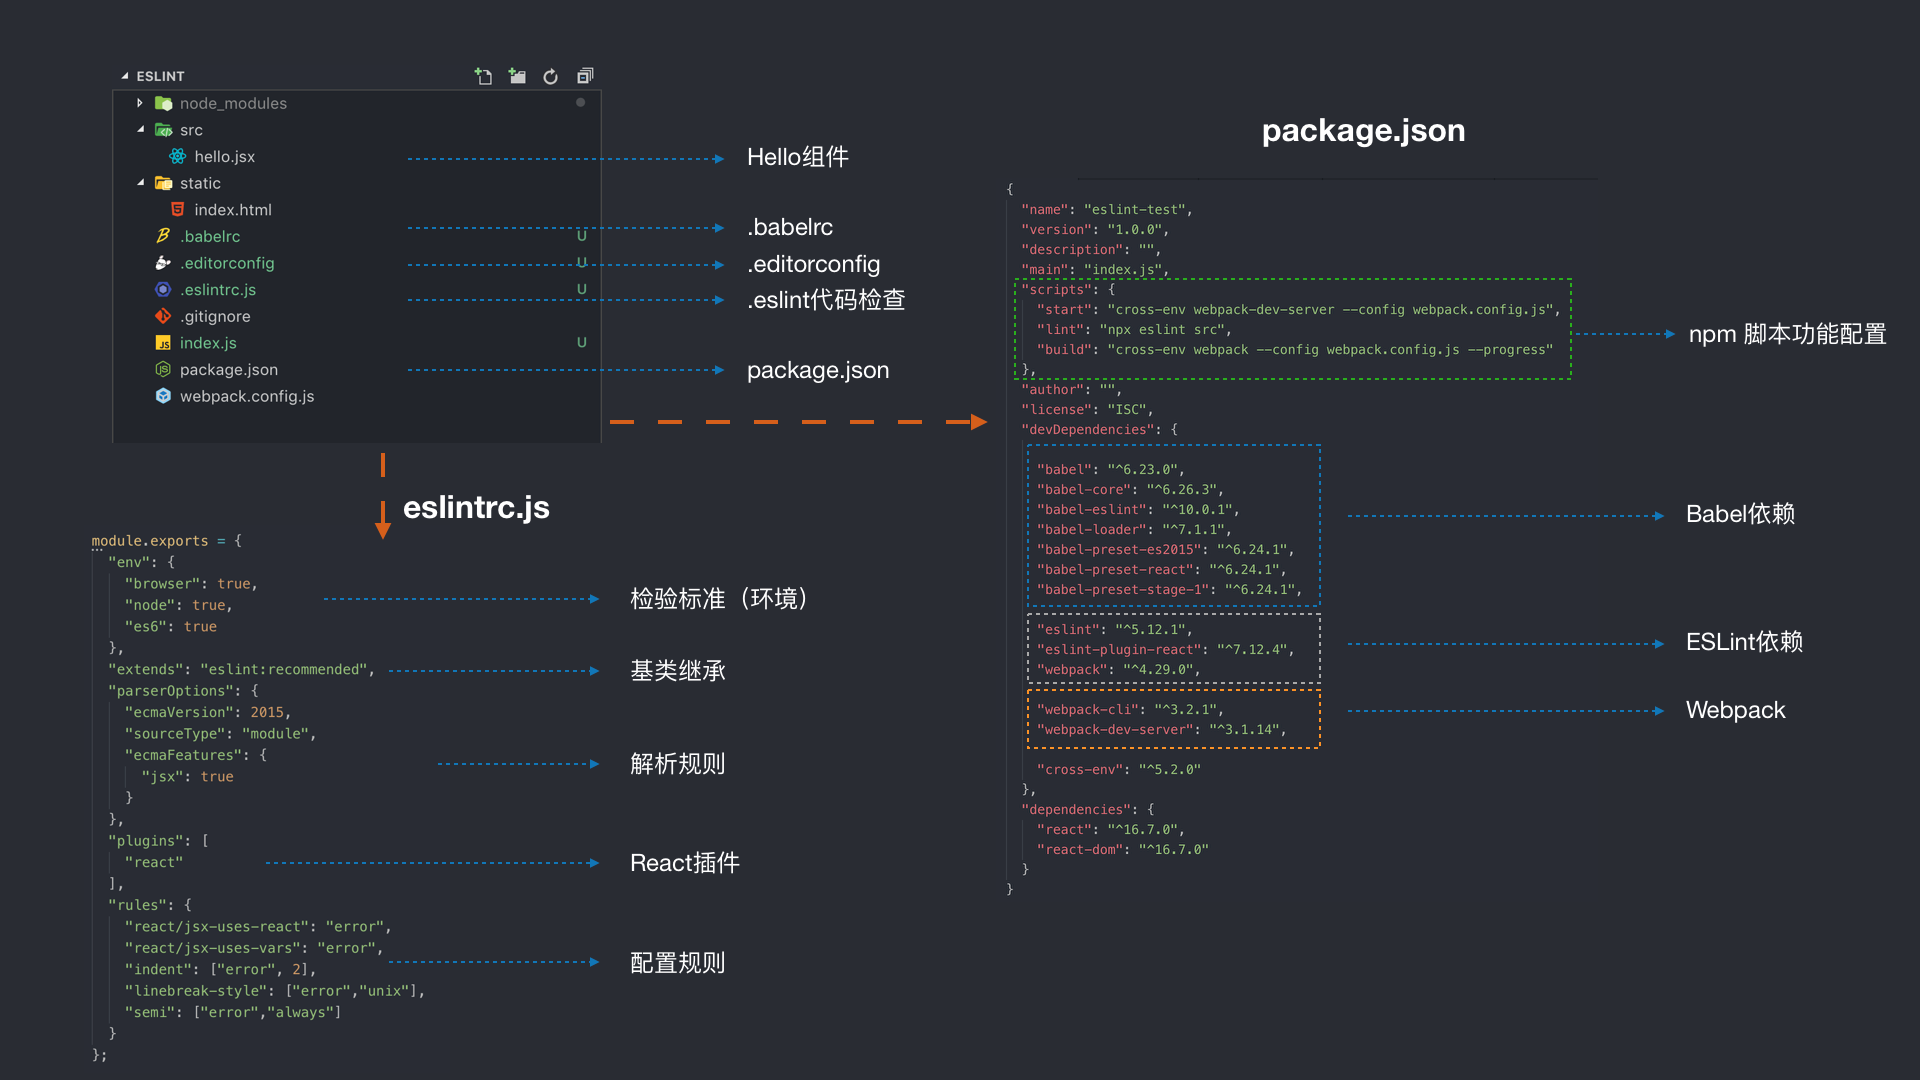Click the untracked U badge on .eslintrc.js
Screen dimensions: 1920x1080
pyautogui.click(x=581, y=289)
